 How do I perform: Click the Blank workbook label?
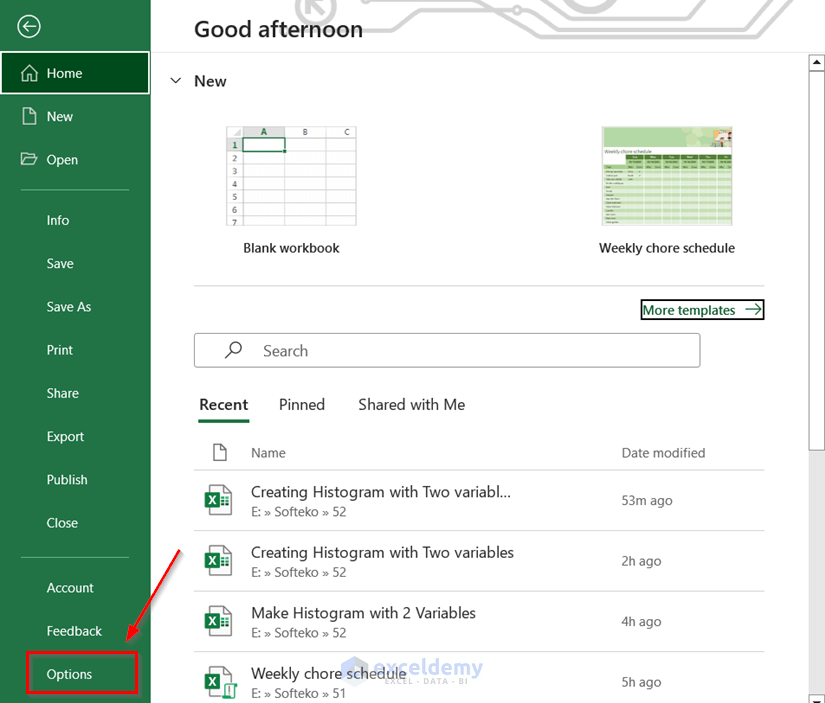point(291,248)
